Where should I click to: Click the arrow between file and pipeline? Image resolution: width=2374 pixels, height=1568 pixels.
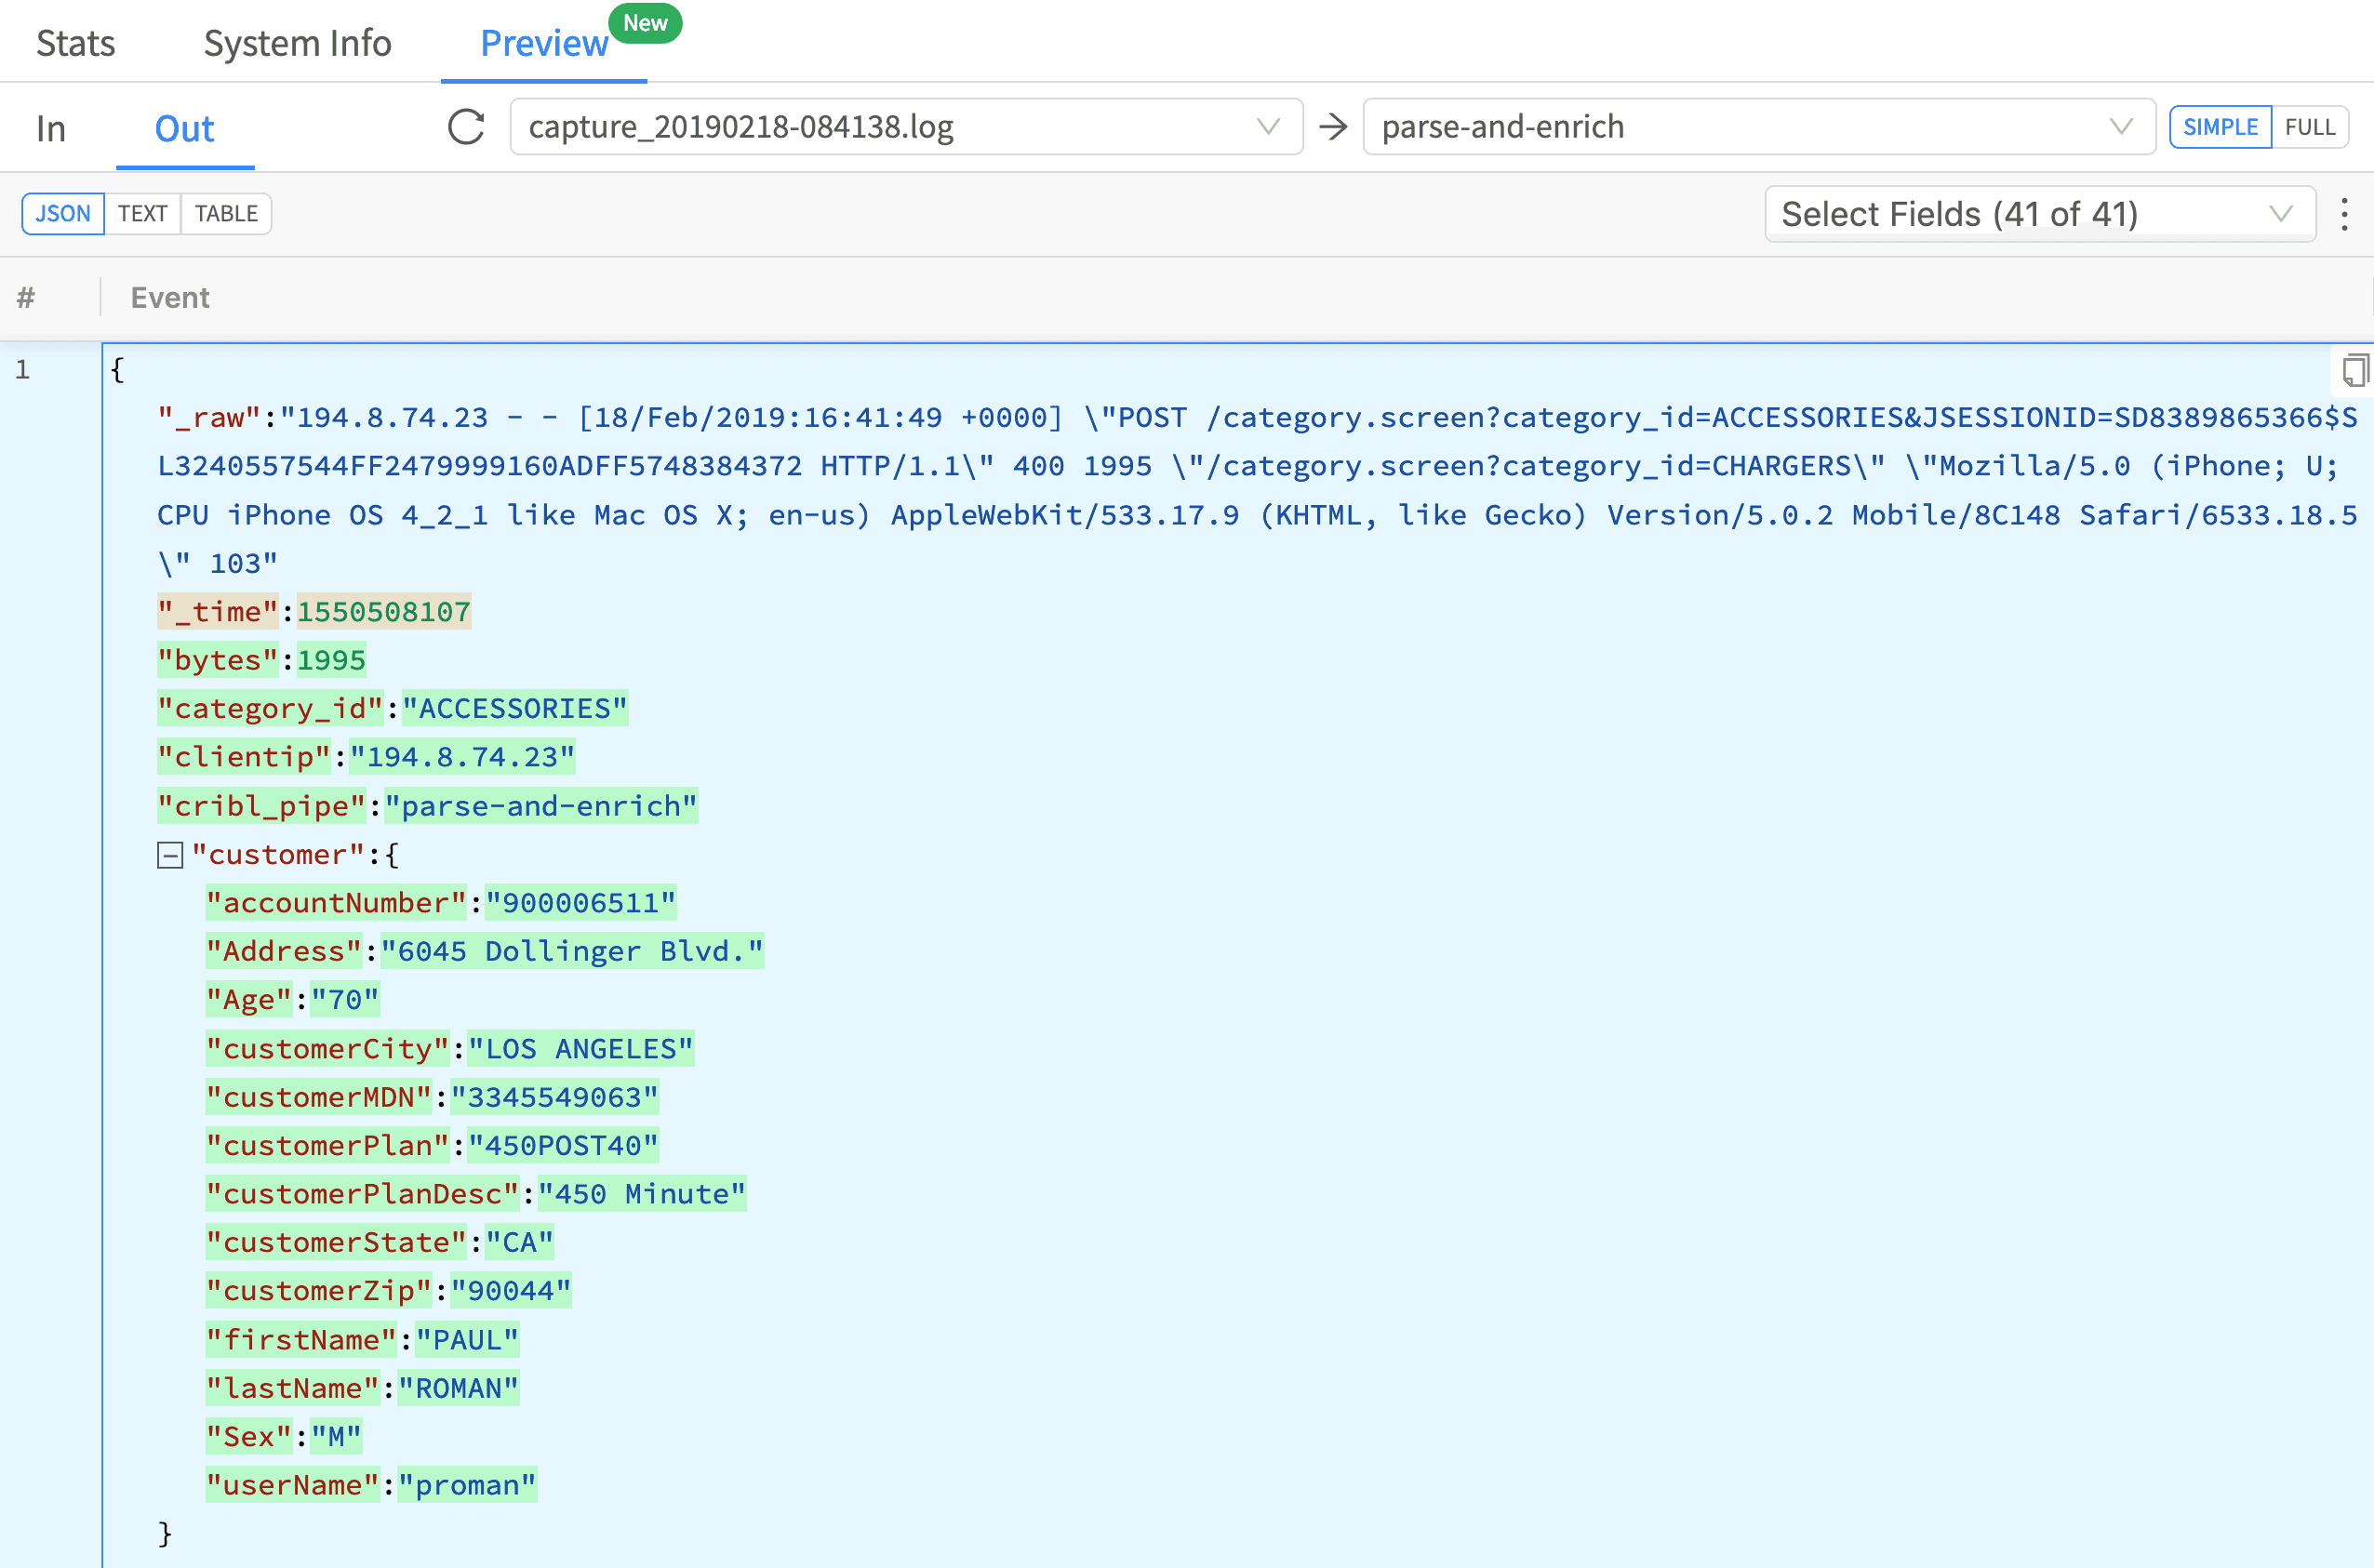[1332, 127]
